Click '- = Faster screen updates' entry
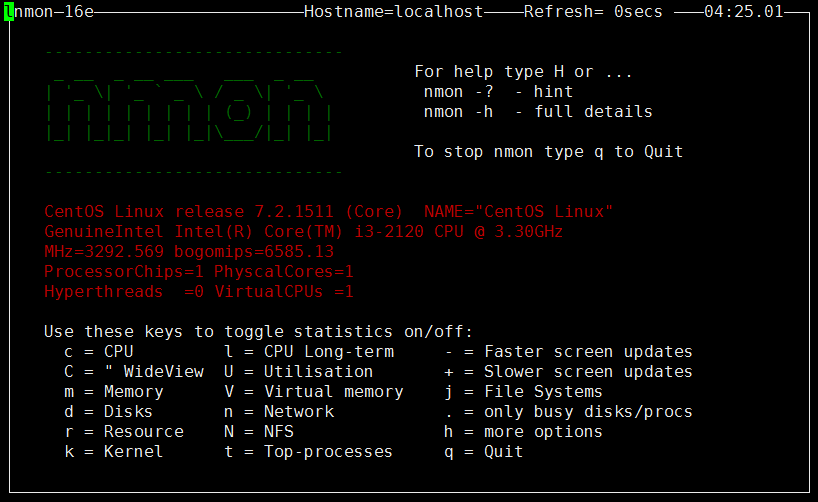 [569, 352]
